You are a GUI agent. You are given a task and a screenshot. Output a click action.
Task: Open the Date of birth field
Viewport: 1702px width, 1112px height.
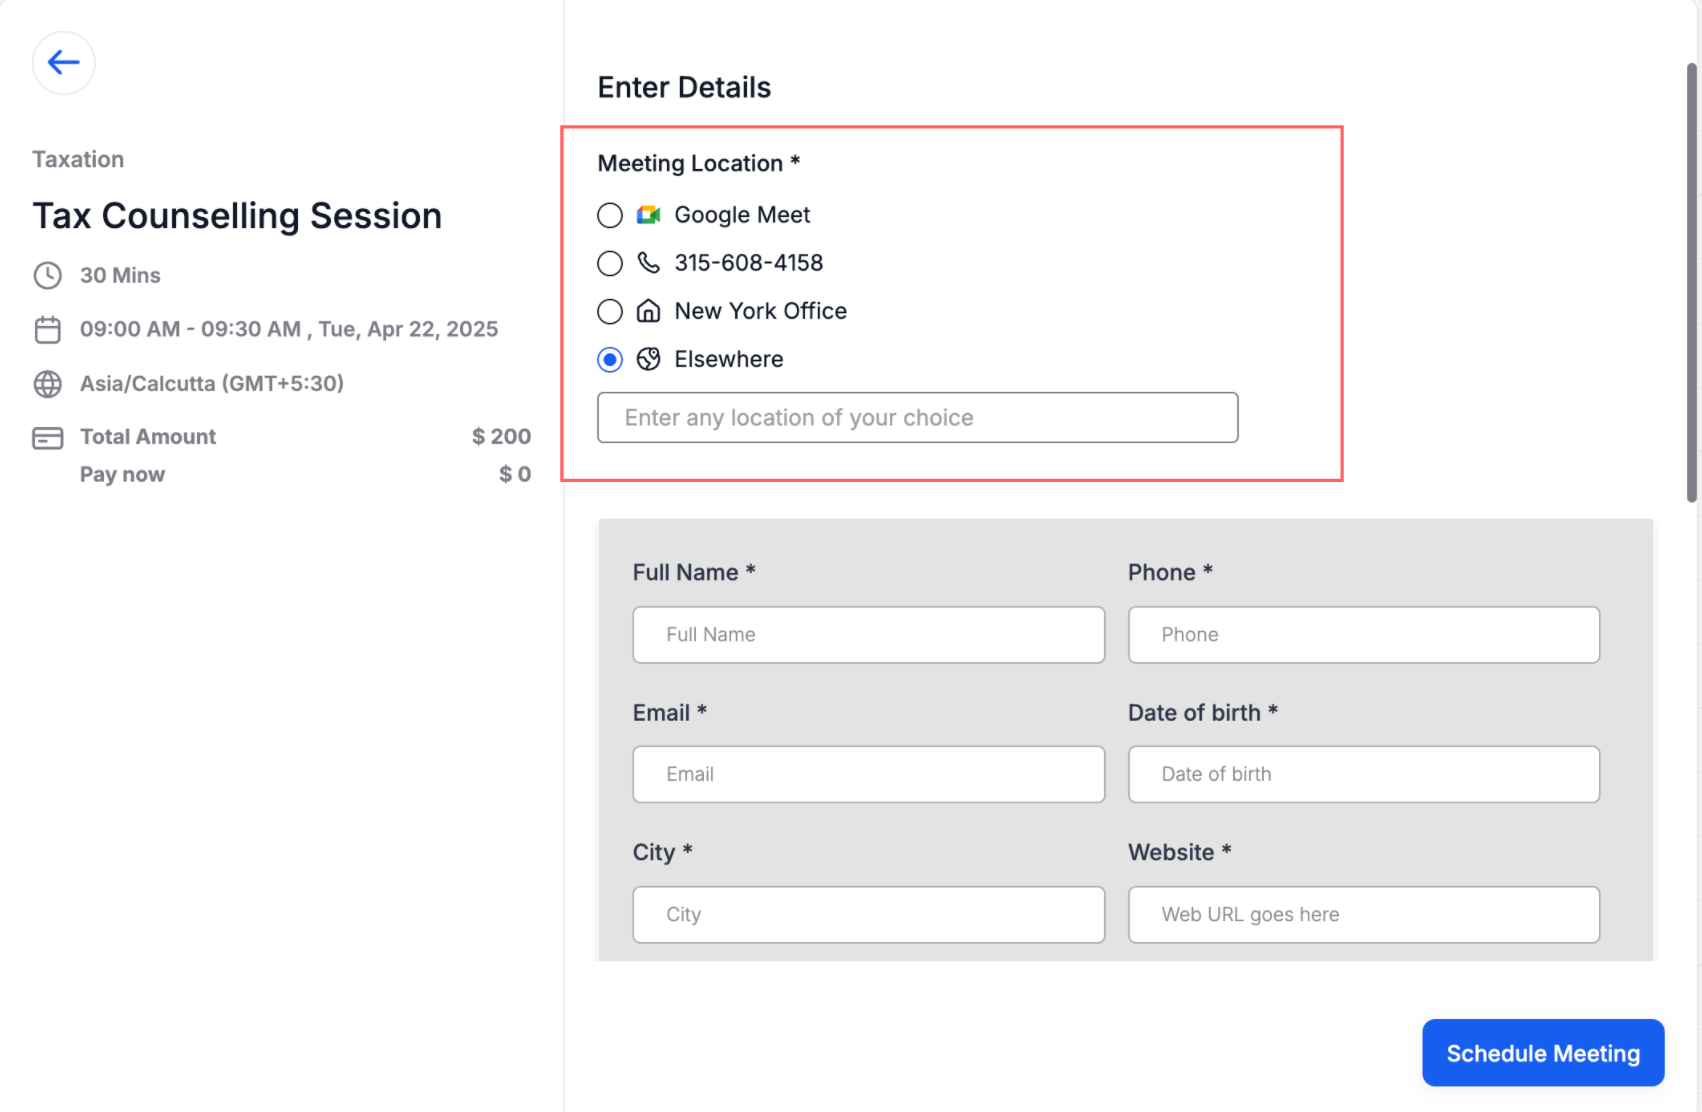(1363, 774)
